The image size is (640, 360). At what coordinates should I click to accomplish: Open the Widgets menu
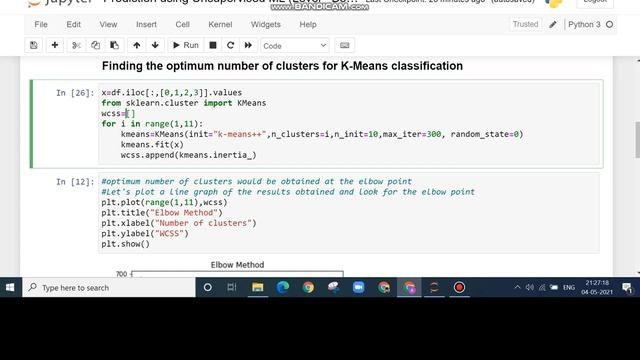pos(266,24)
